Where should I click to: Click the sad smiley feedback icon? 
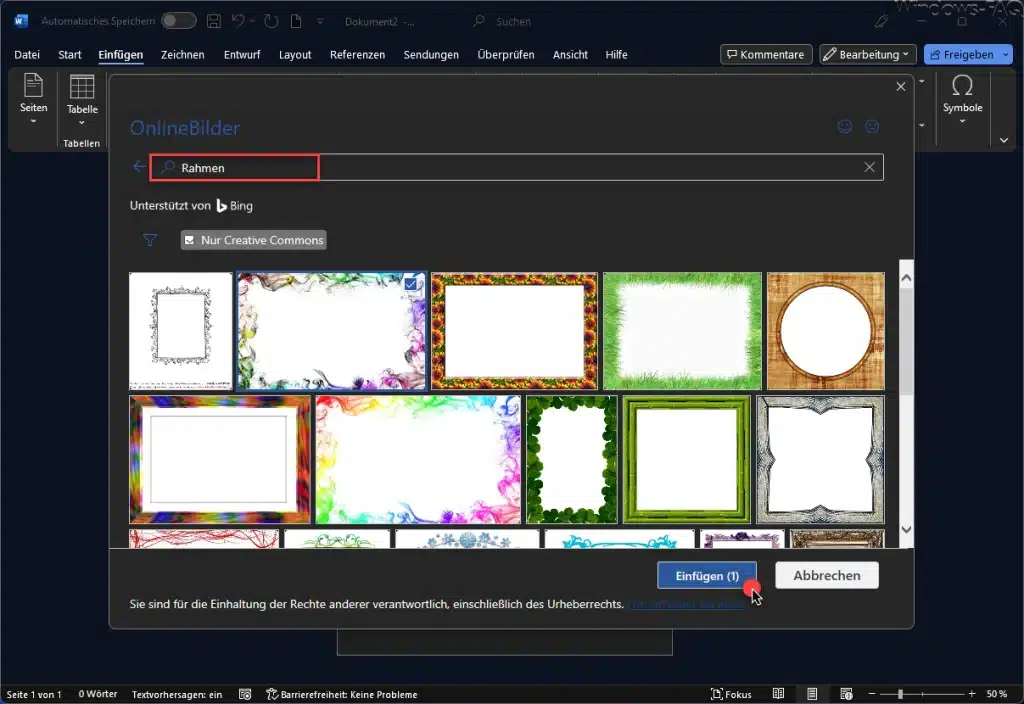coord(872,127)
